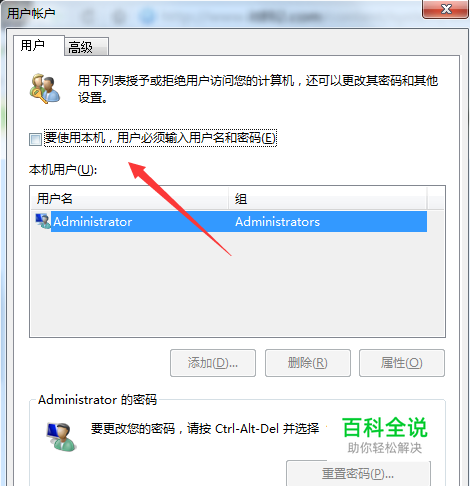Select the Administrator user name entry
Viewport: 470px width, 486px height.
tap(92, 222)
